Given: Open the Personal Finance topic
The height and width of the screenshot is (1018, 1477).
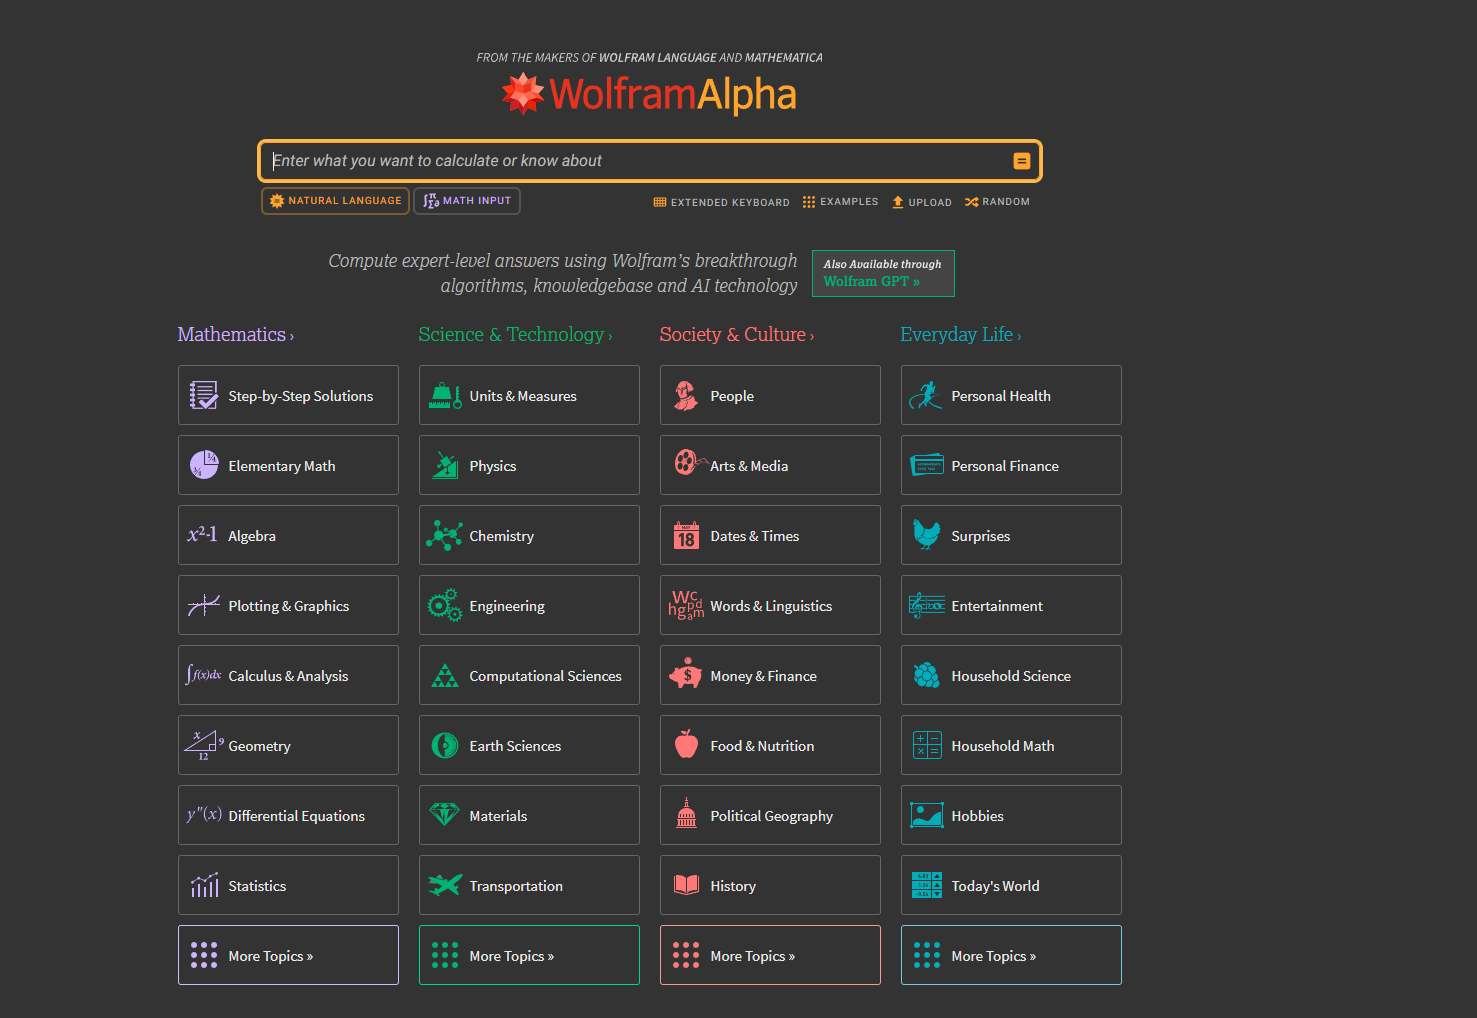Looking at the screenshot, I should click(1011, 465).
